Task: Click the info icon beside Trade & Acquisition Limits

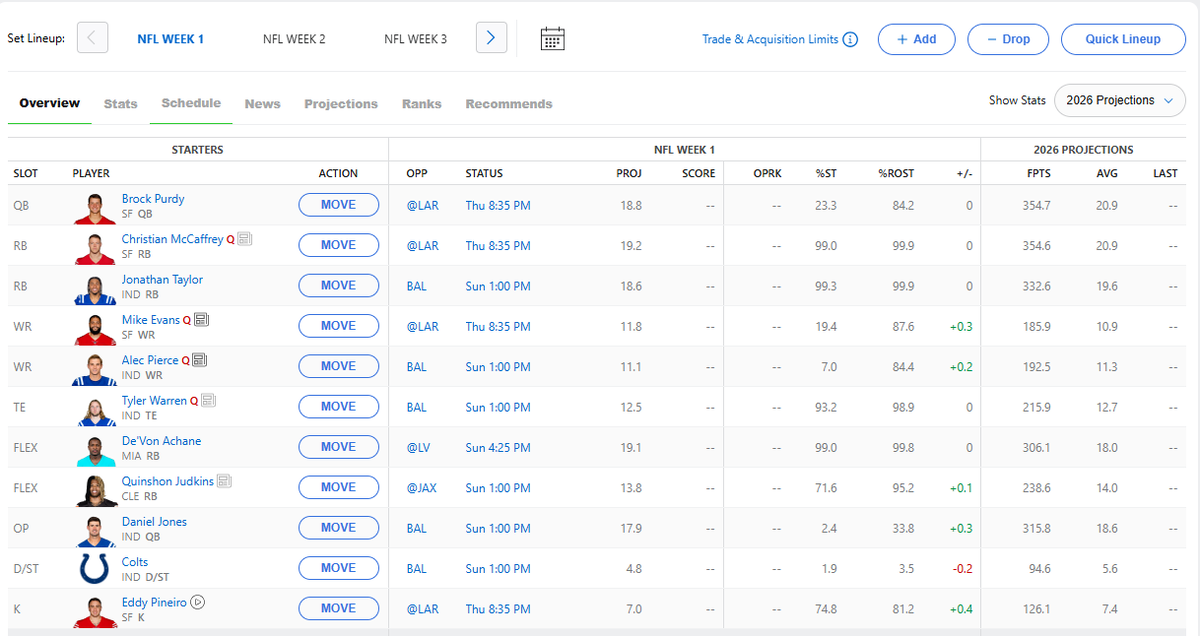Action: (x=850, y=40)
